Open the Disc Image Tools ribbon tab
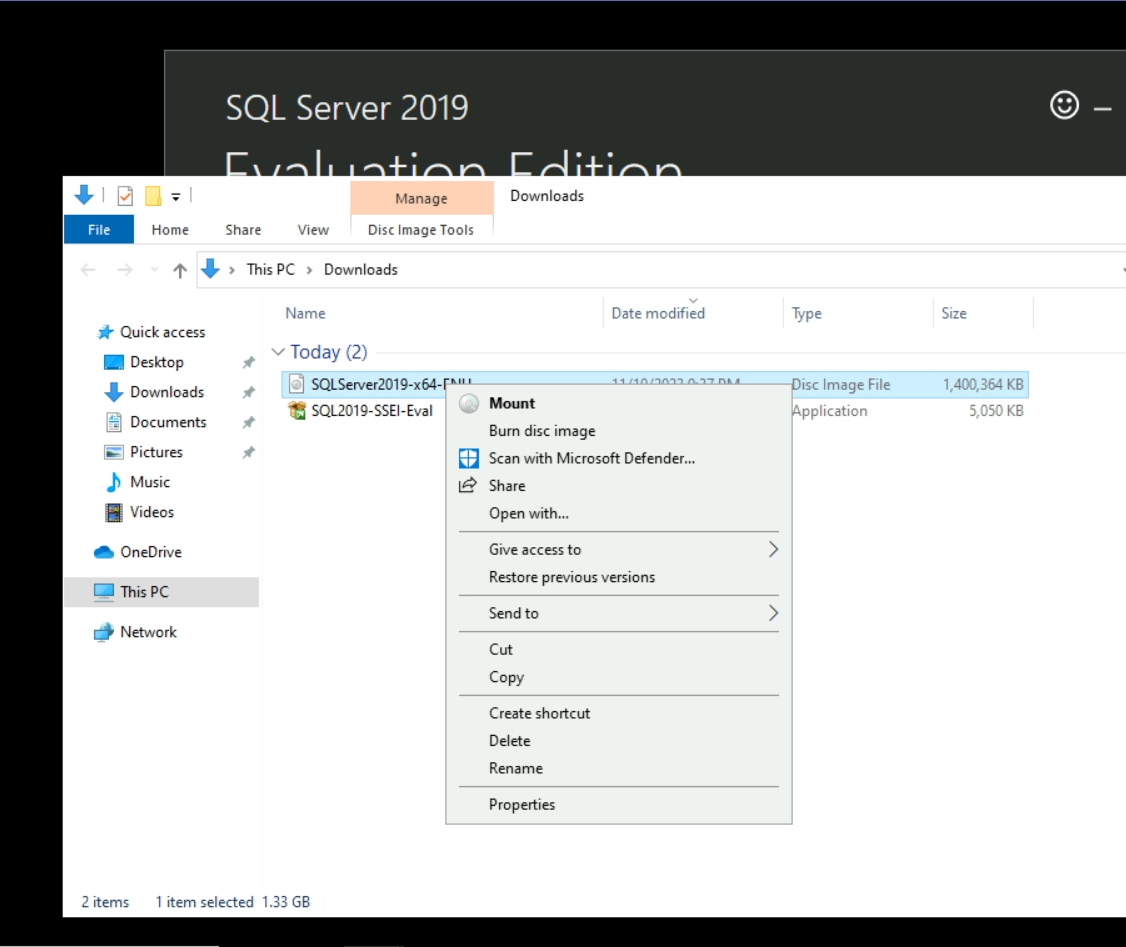Screen dimensions: 1126x947 [421, 230]
